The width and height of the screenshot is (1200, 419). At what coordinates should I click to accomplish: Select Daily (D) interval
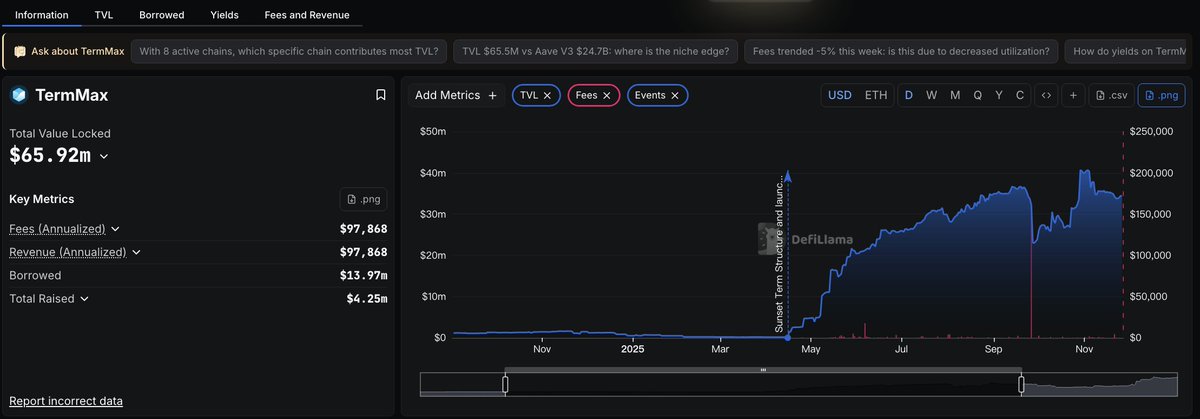(x=909, y=95)
